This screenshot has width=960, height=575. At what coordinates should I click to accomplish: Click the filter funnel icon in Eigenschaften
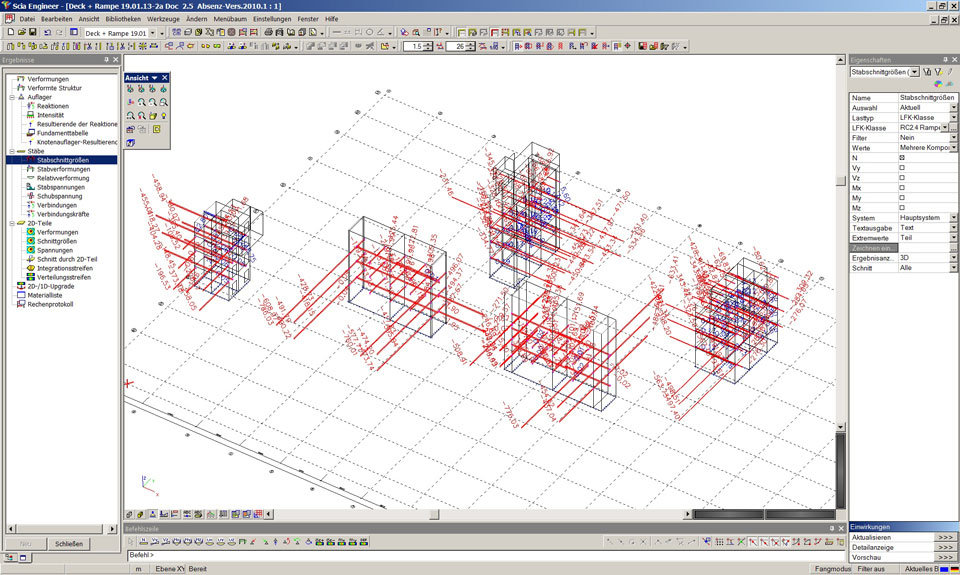(927, 72)
